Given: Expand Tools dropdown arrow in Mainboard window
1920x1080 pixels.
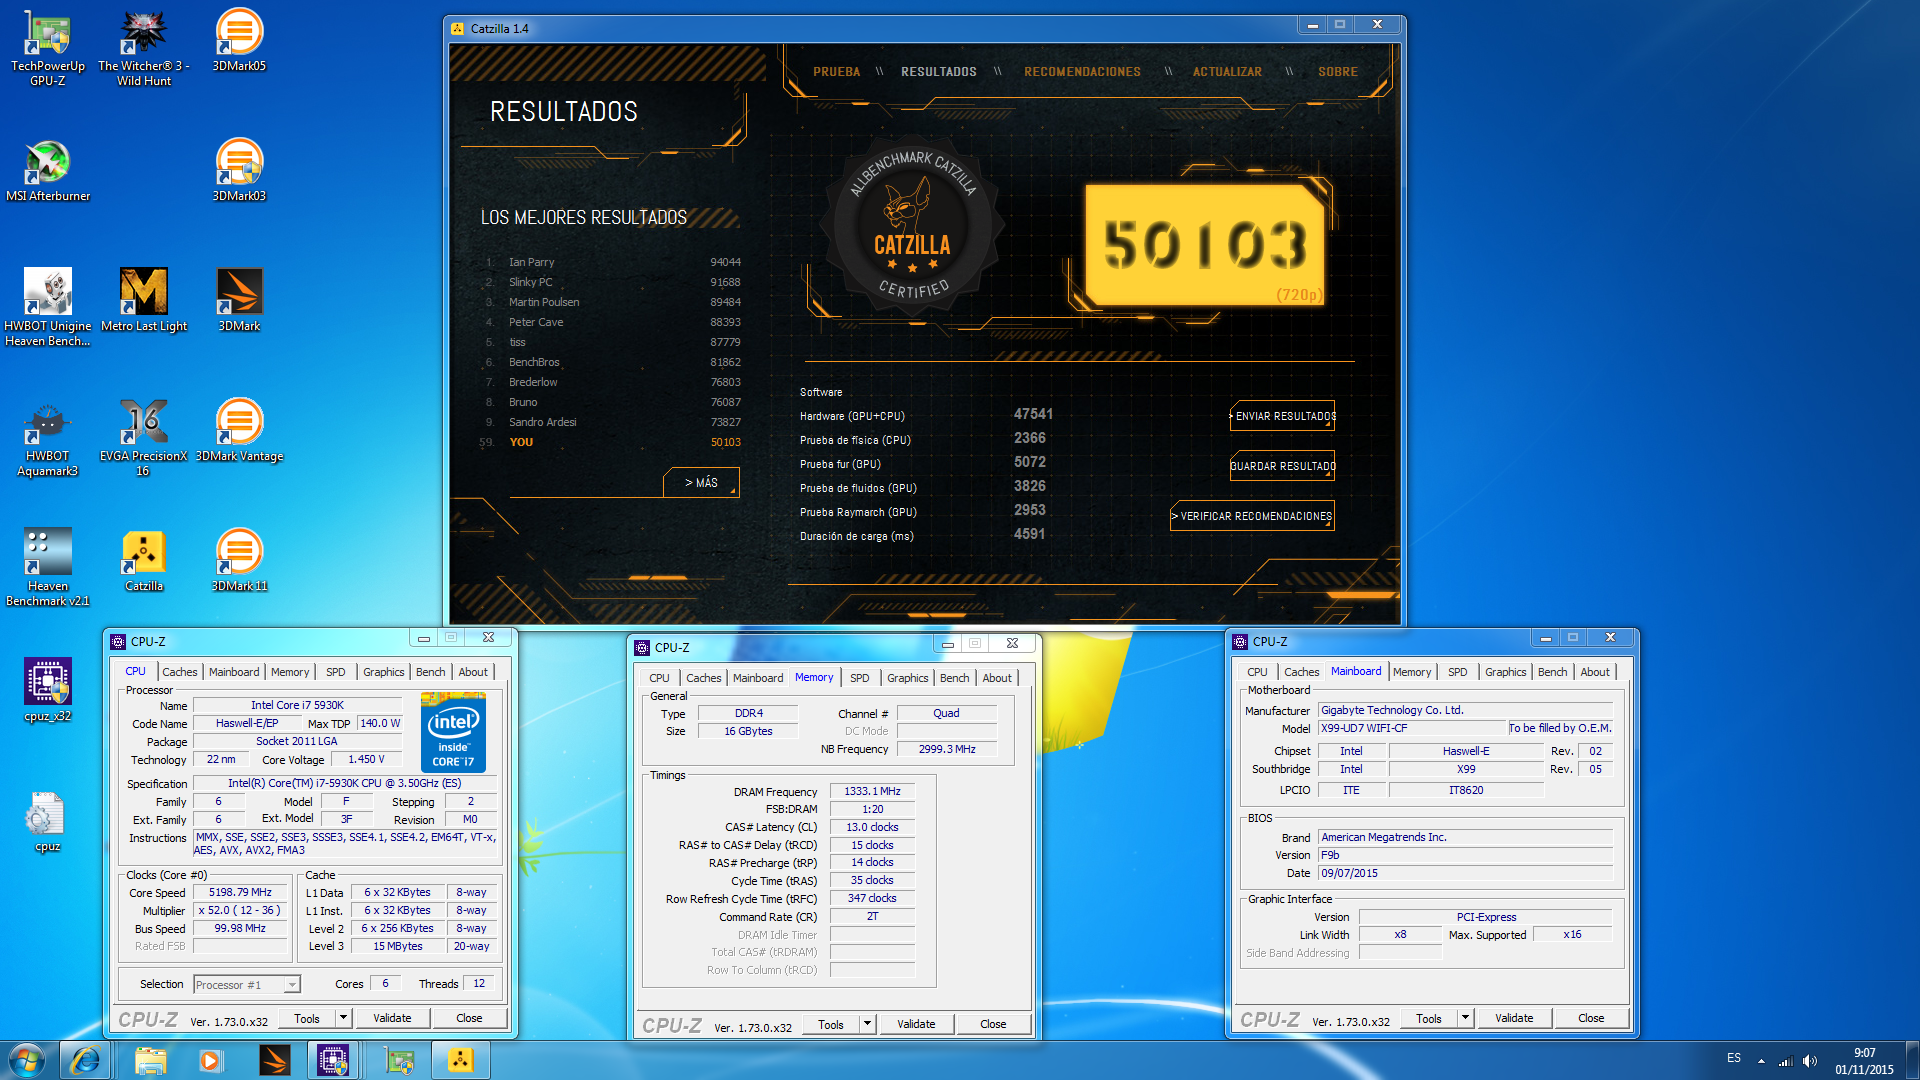Looking at the screenshot, I should 1465,1018.
